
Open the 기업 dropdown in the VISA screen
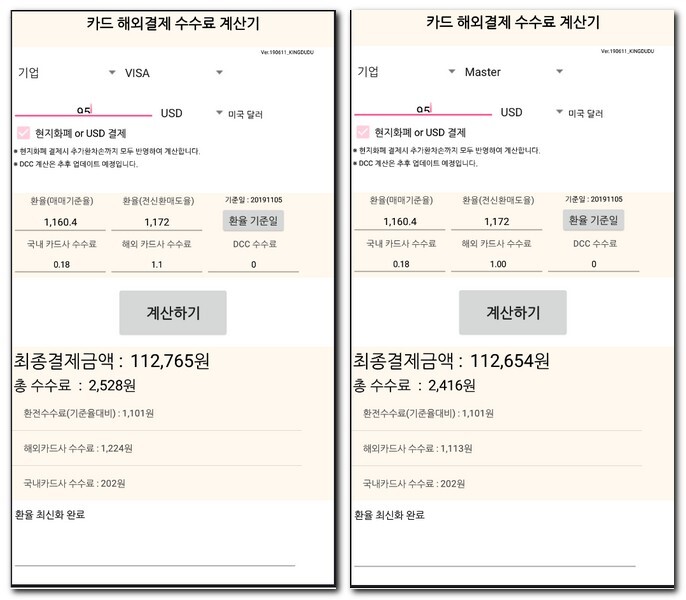pyautogui.click(x=66, y=73)
